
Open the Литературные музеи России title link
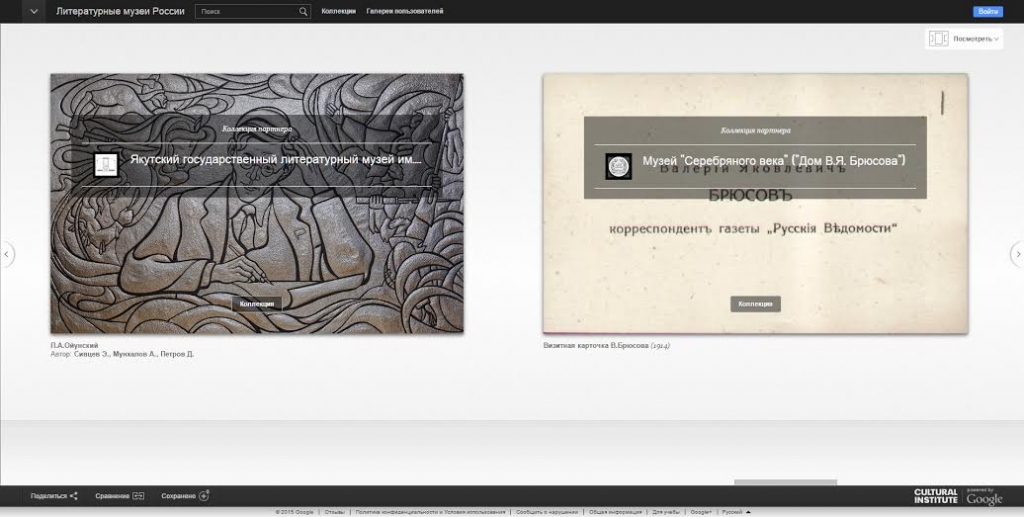tap(120, 11)
